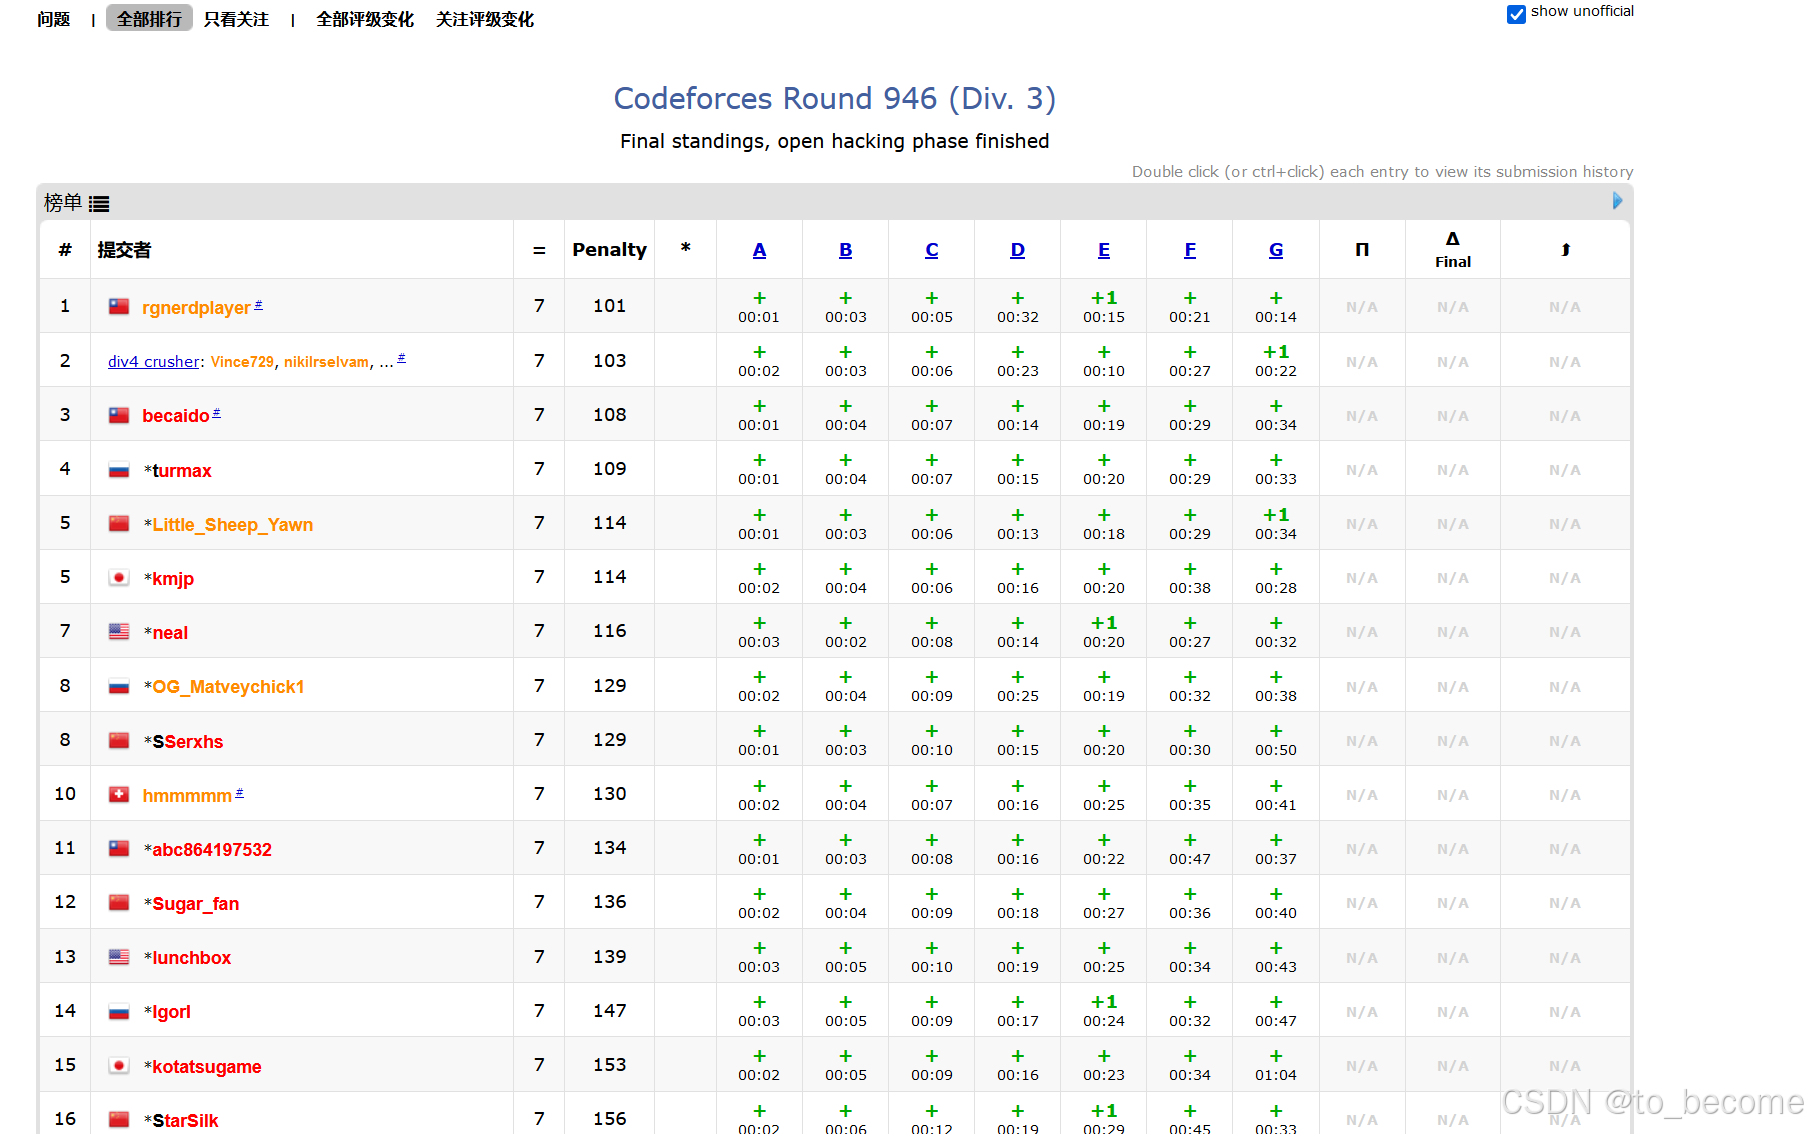Open turmax profile link
This screenshot has width=1808, height=1134.
pyautogui.click(x=182, y=471)
